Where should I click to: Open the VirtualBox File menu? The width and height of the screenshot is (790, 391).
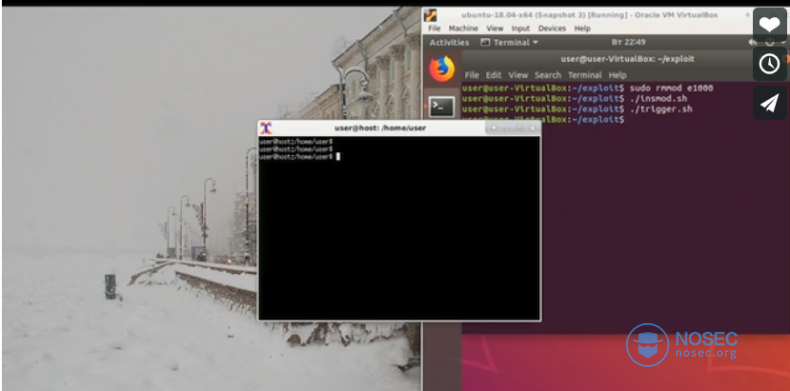[x=434, y=29]
